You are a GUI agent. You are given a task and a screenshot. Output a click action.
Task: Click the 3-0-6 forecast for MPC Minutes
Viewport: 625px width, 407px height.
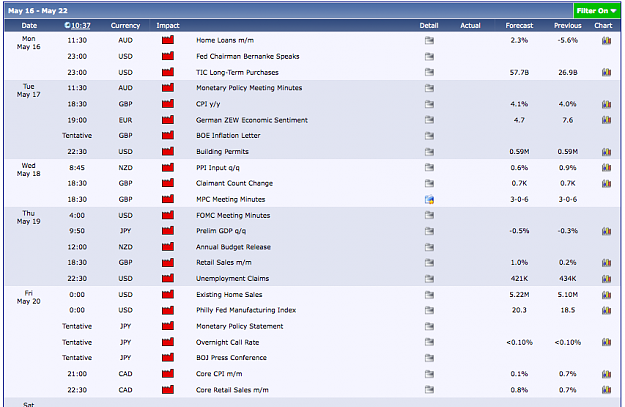point(519,199)
